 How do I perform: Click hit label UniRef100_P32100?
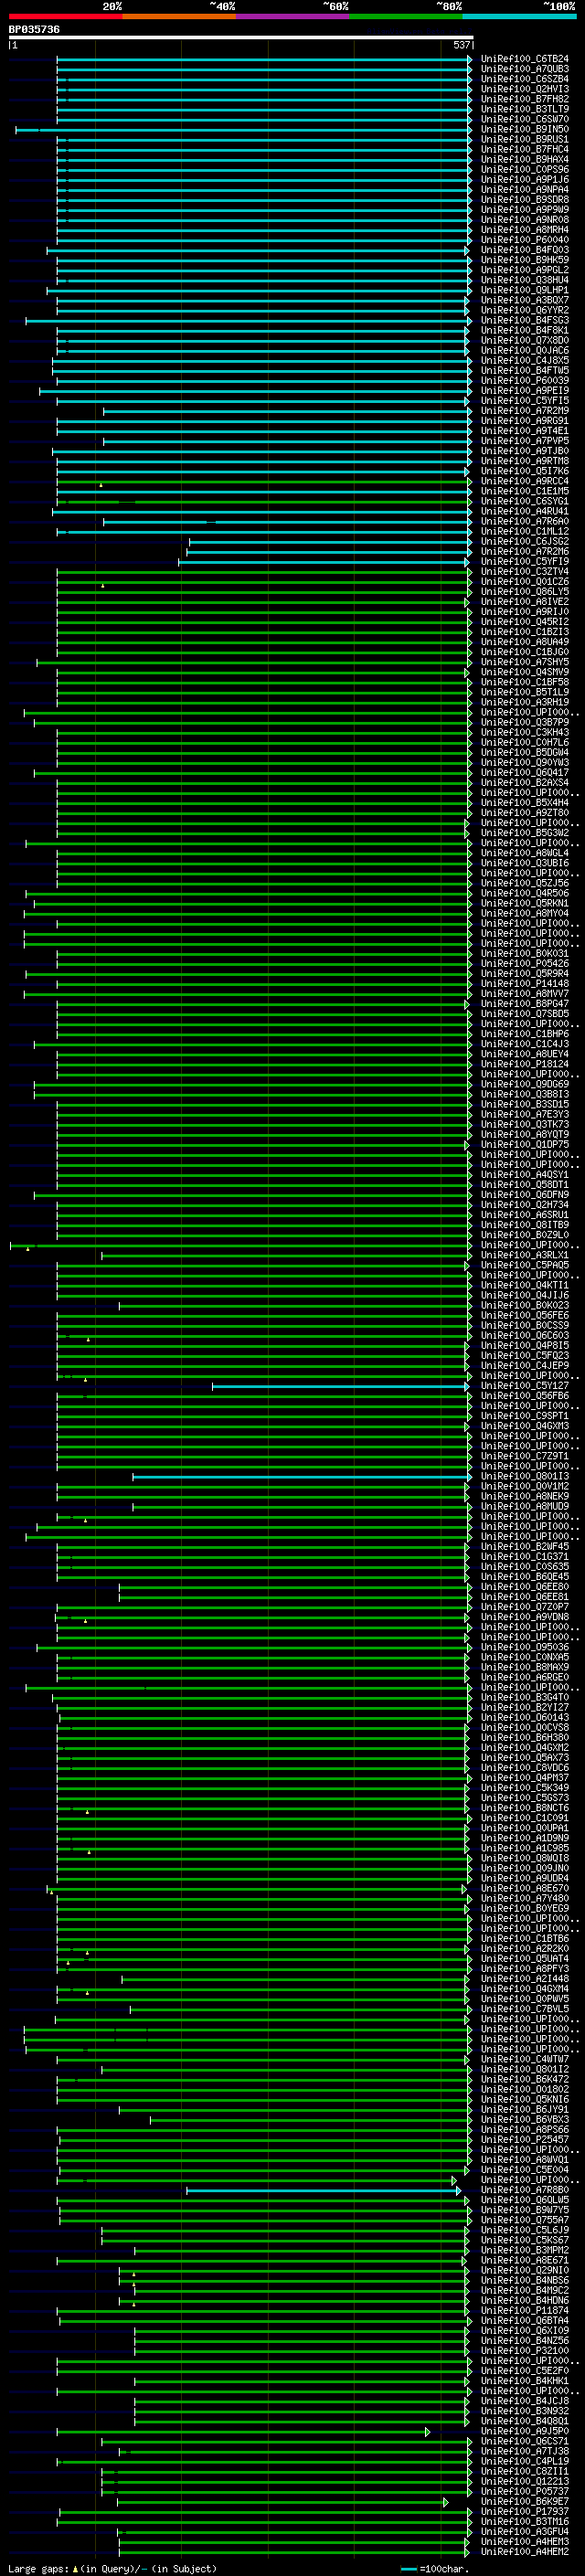point(525,2350)
